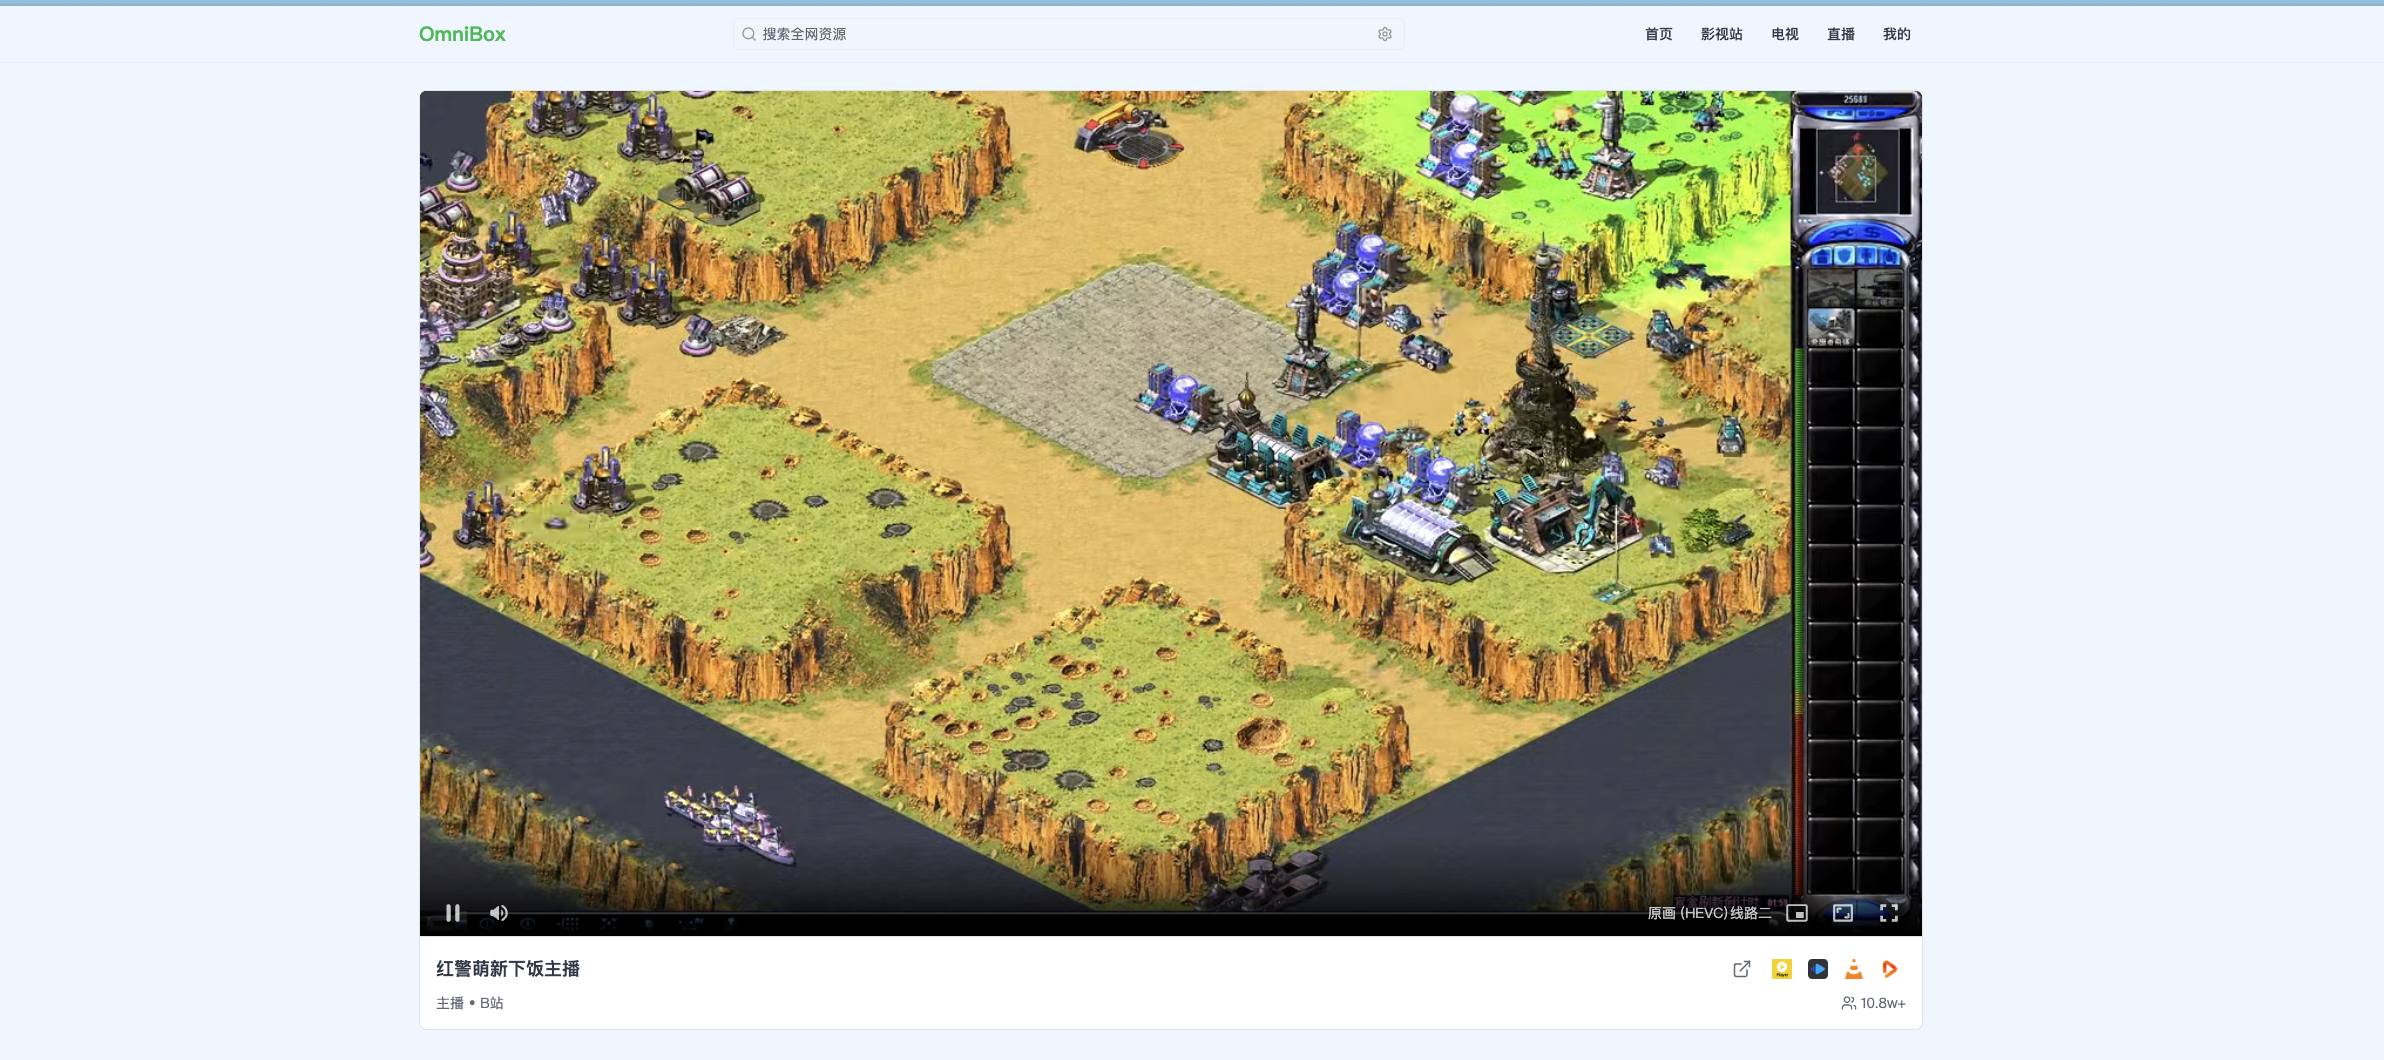This screenshot has width=2384, height=1060.
Task: Click the stream title 红警萌新下饭主播
Action: (508, 969)
